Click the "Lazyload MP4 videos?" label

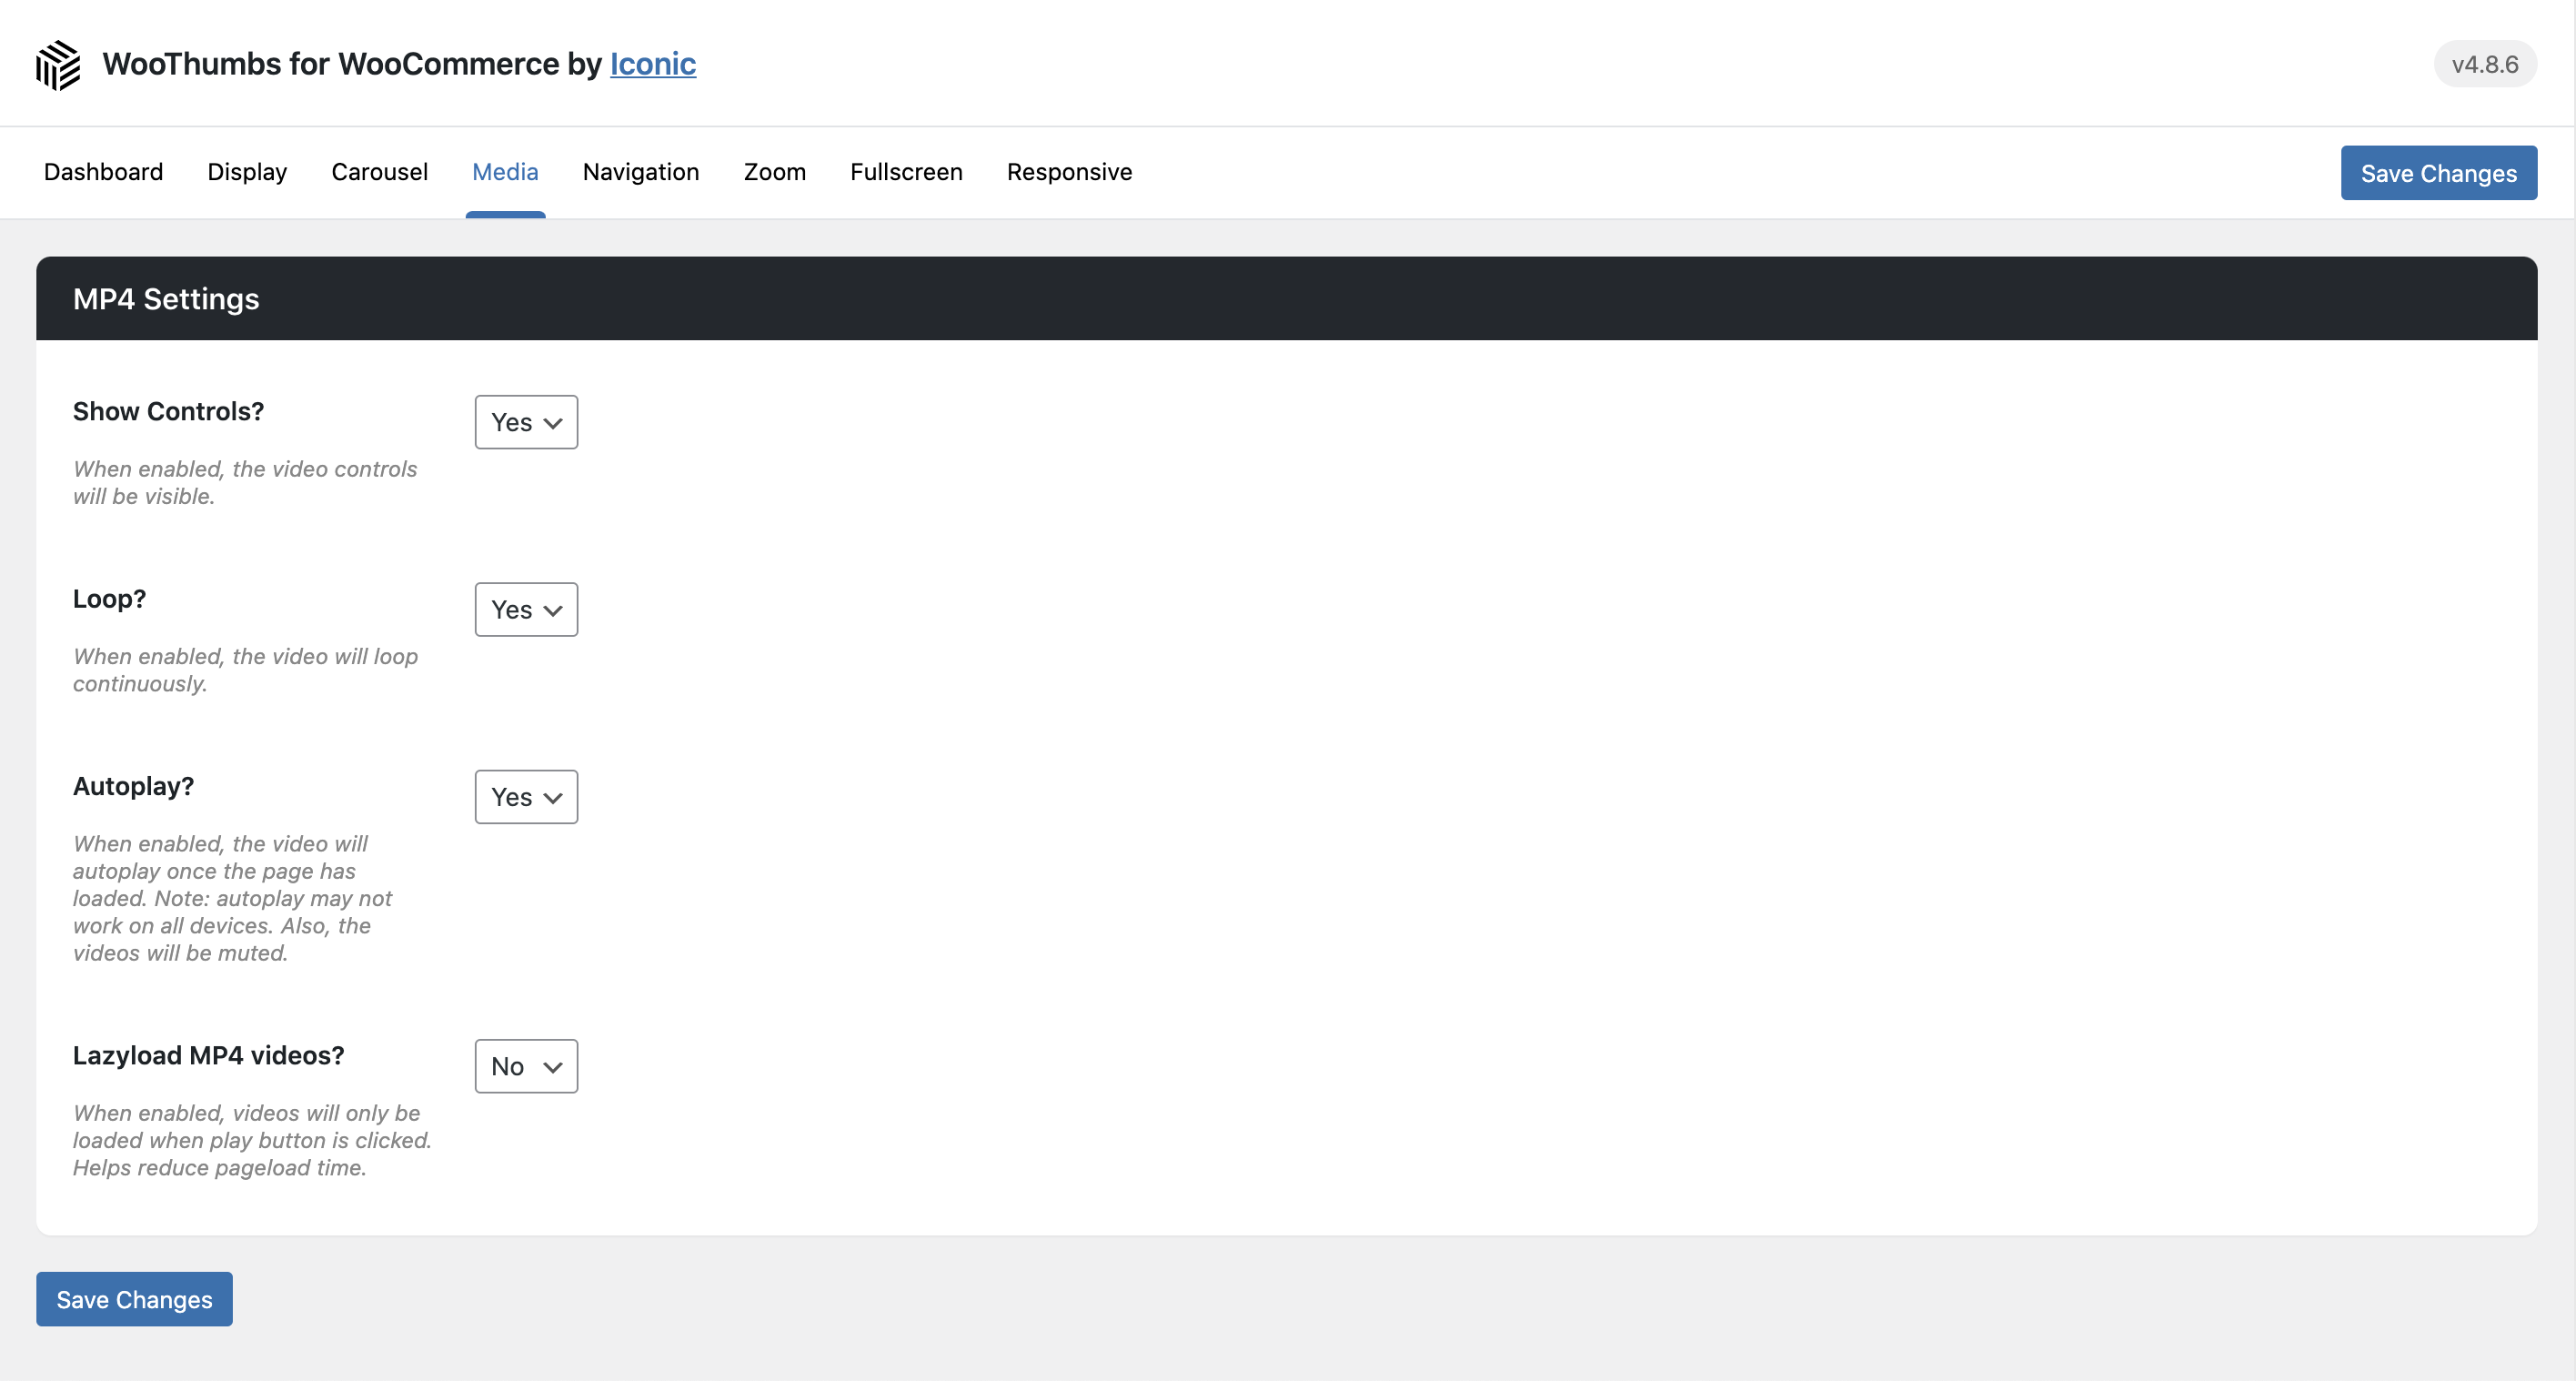point(208,1055)
